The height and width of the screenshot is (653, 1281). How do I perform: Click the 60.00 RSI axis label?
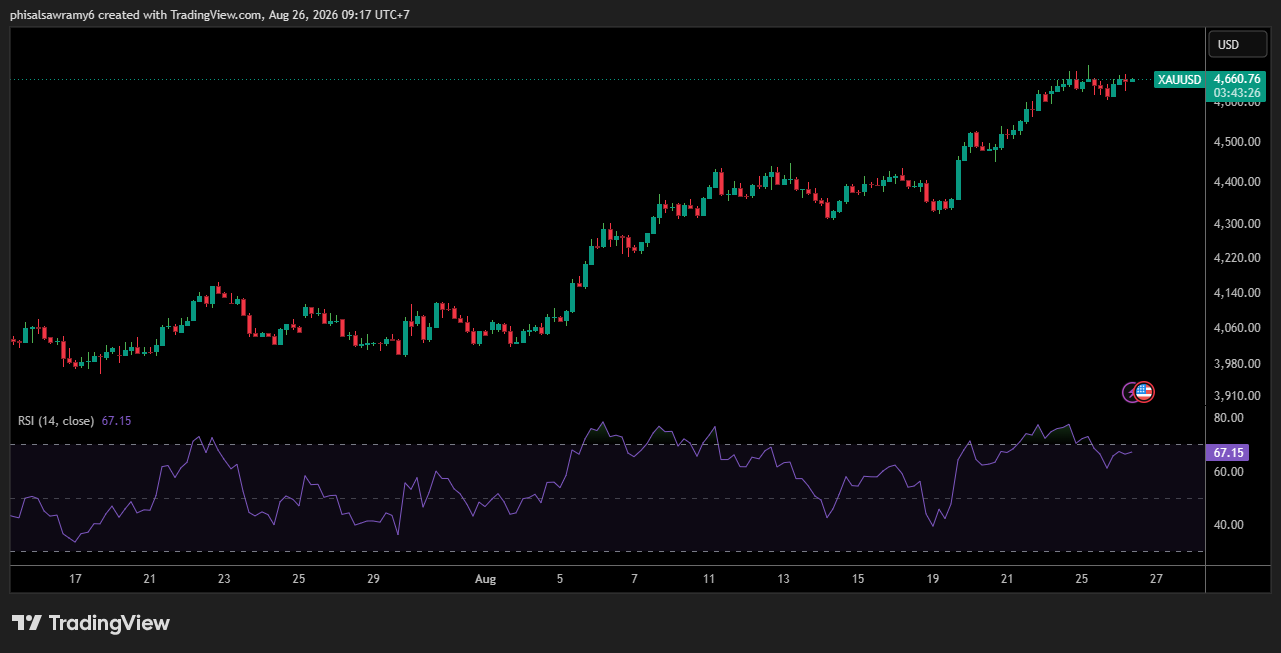tap(1228, 471)
